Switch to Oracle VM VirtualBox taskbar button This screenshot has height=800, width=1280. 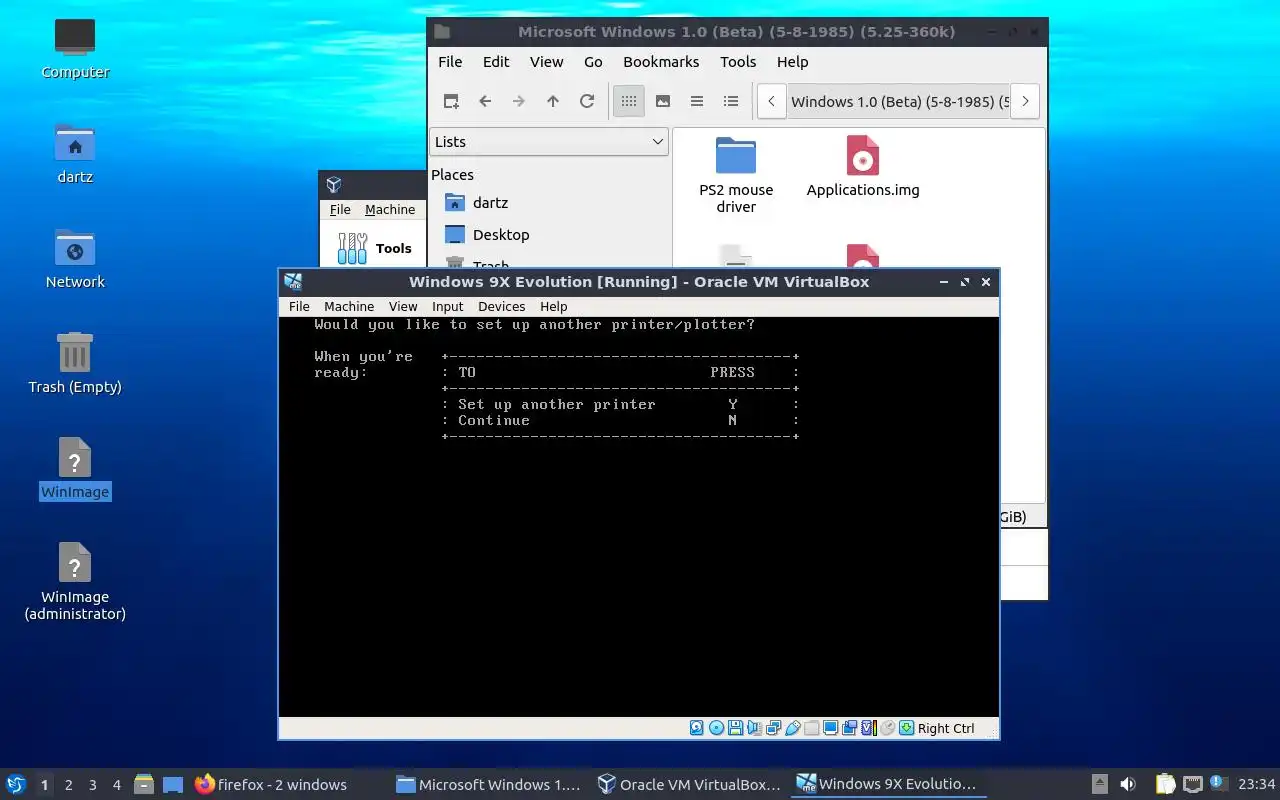(688, 784)
